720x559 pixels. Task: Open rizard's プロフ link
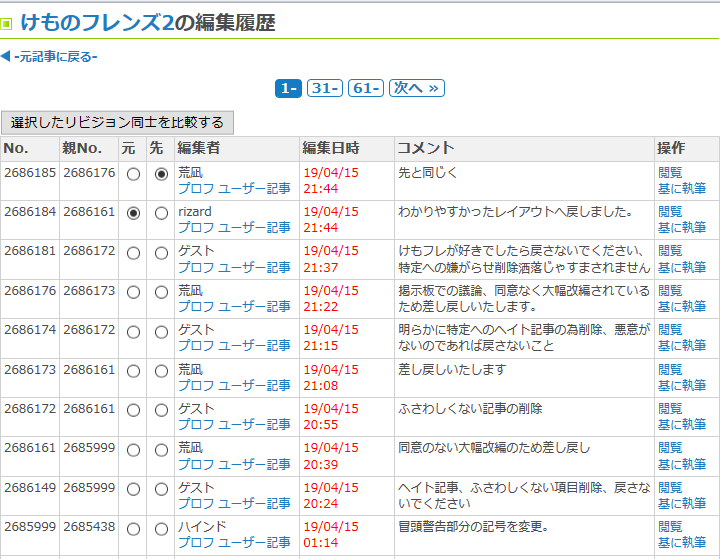(x=196, y=227)
